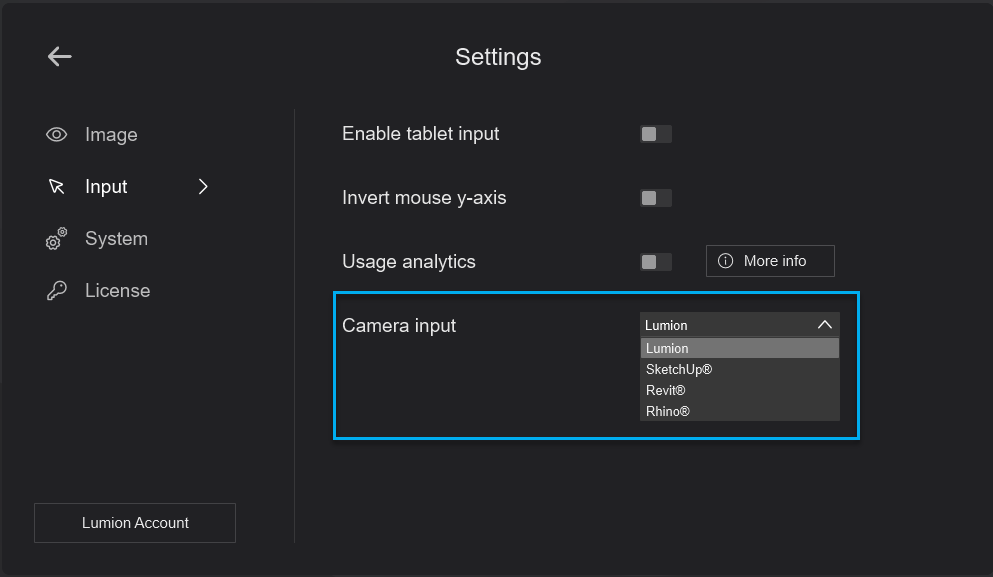The height and width of the screenshot is (577, 993).
Task: Click the Enable tablet input label
Action: [x=421, y=134]
